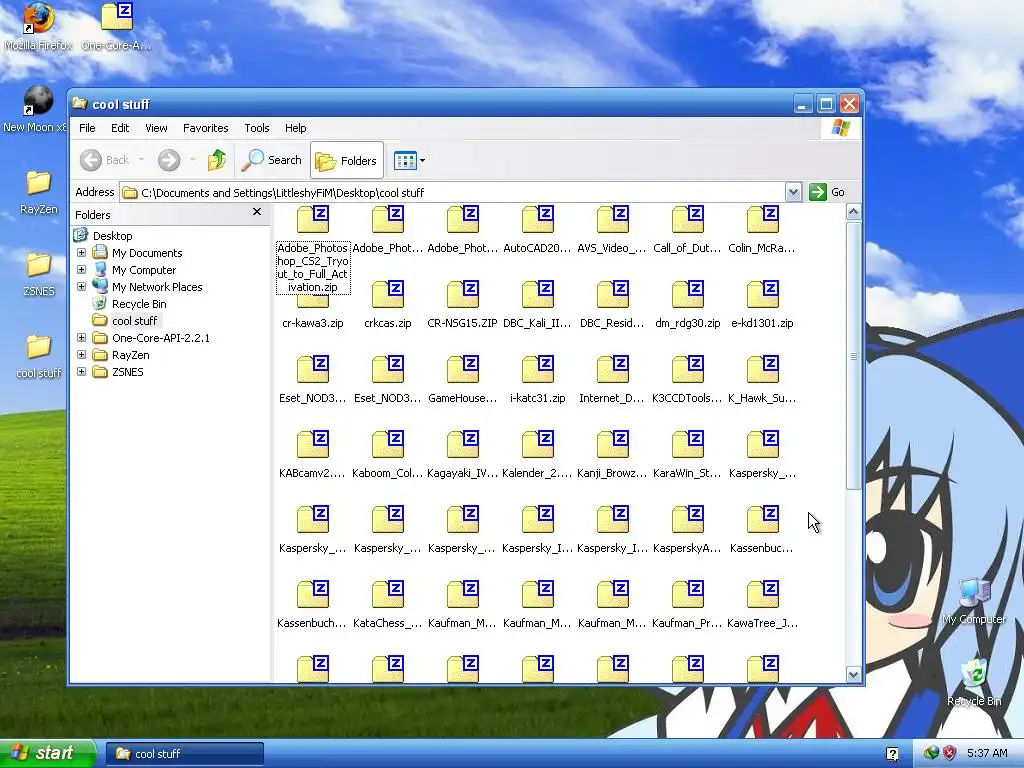Open the Favorites menu

tap(206, 128)
